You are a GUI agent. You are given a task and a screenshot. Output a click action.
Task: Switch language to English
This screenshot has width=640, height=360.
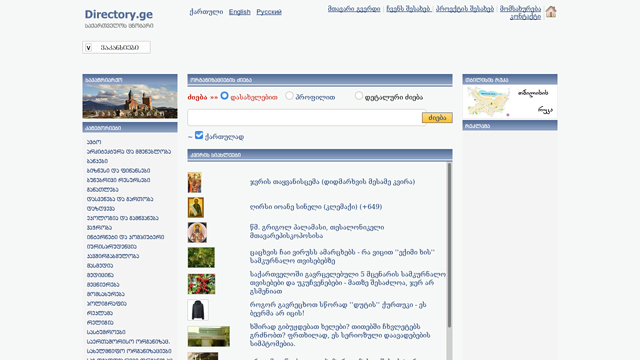point(240,12)
